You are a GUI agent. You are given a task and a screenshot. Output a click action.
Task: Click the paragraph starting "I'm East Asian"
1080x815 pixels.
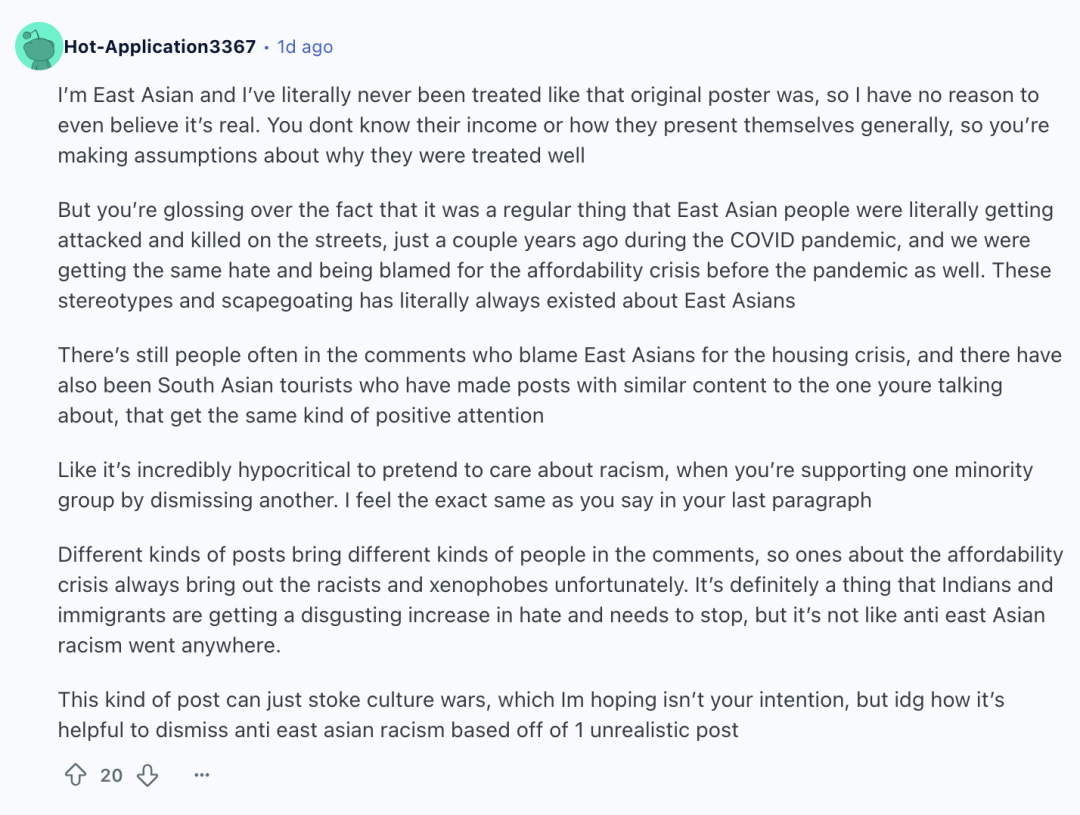[554, 125]
